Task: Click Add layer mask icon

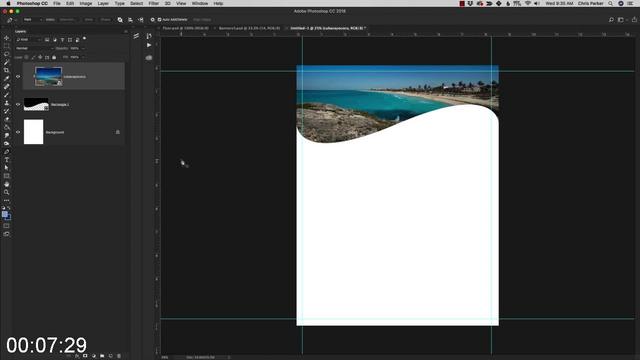Action: click(85, 356)
